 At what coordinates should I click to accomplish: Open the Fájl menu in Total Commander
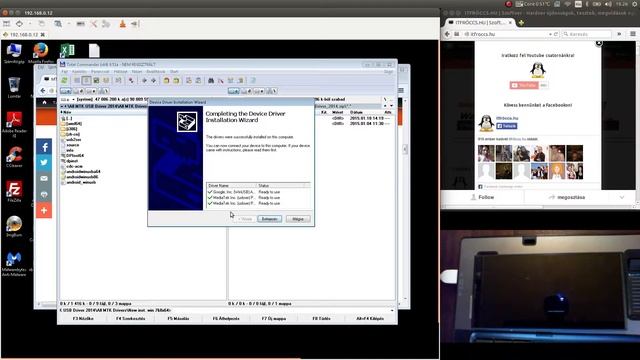click(64, 71)
